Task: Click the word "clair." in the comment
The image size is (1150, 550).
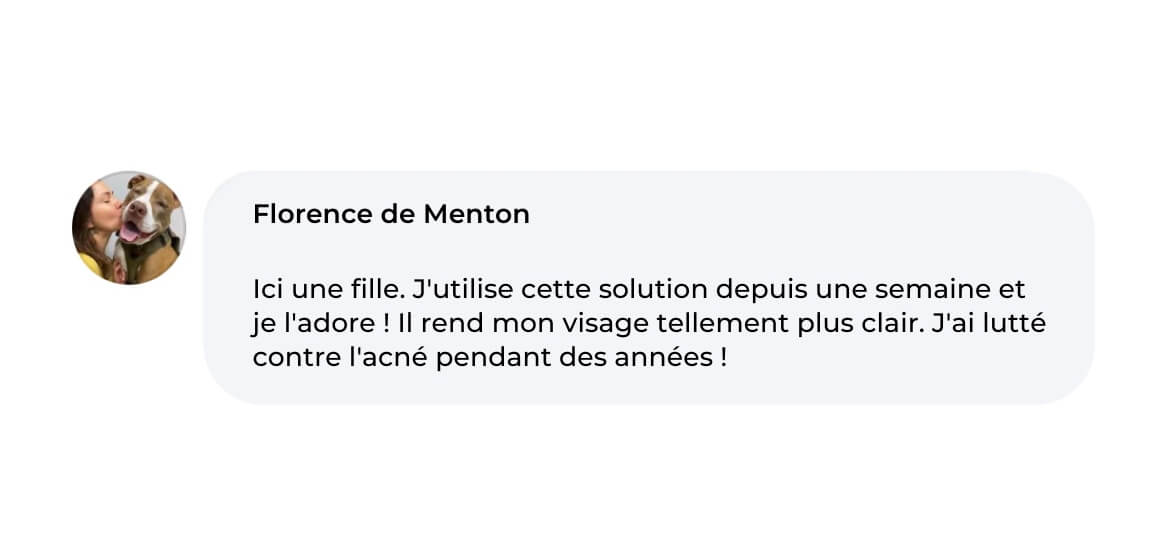Action: [882, 323]
